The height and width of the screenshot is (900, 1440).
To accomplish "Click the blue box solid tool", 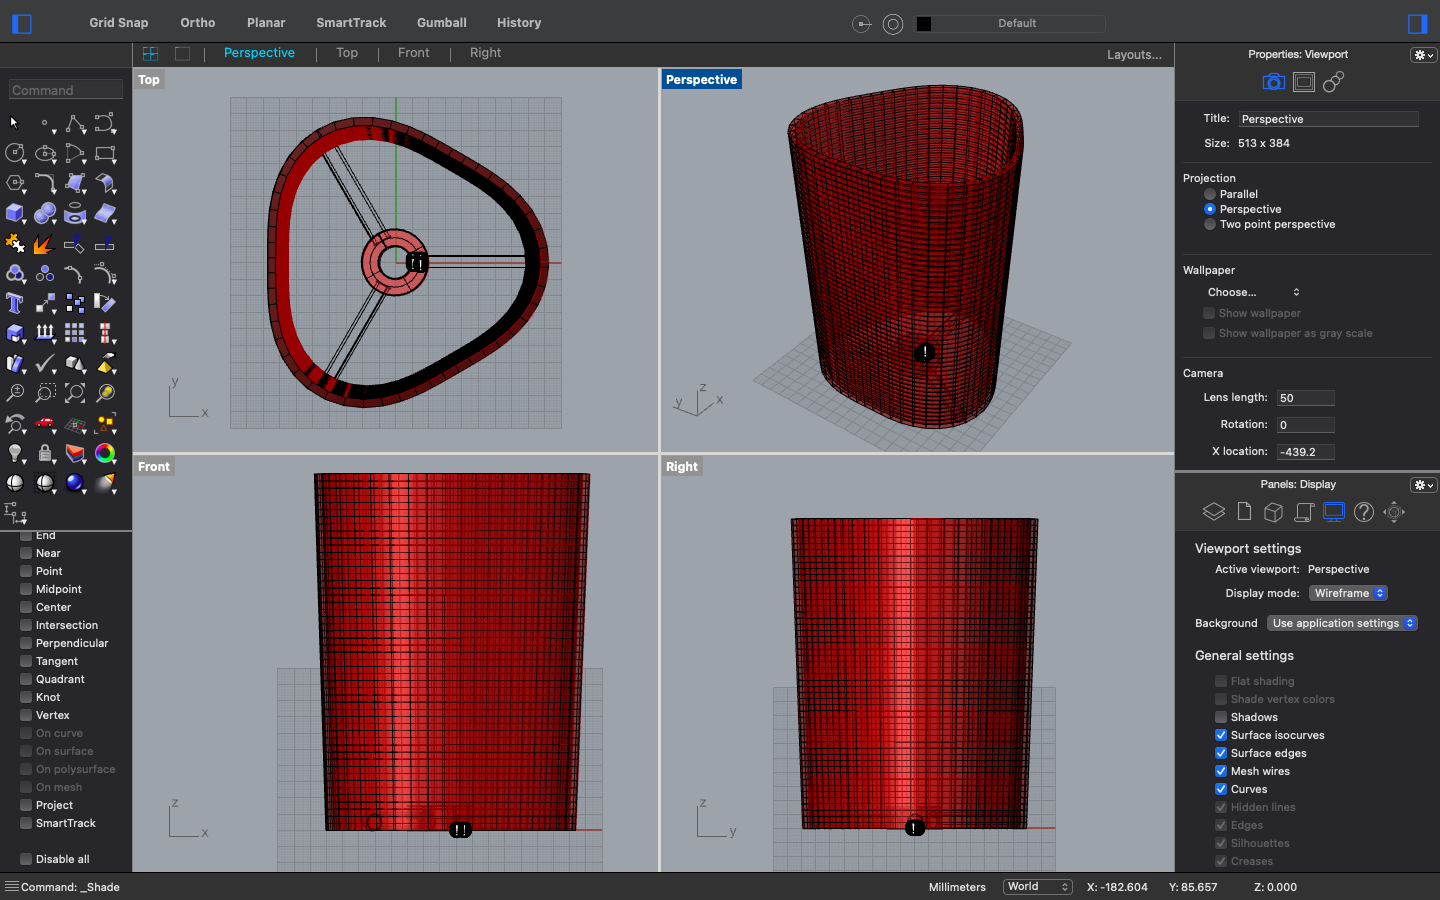I will tap(14, 213).
